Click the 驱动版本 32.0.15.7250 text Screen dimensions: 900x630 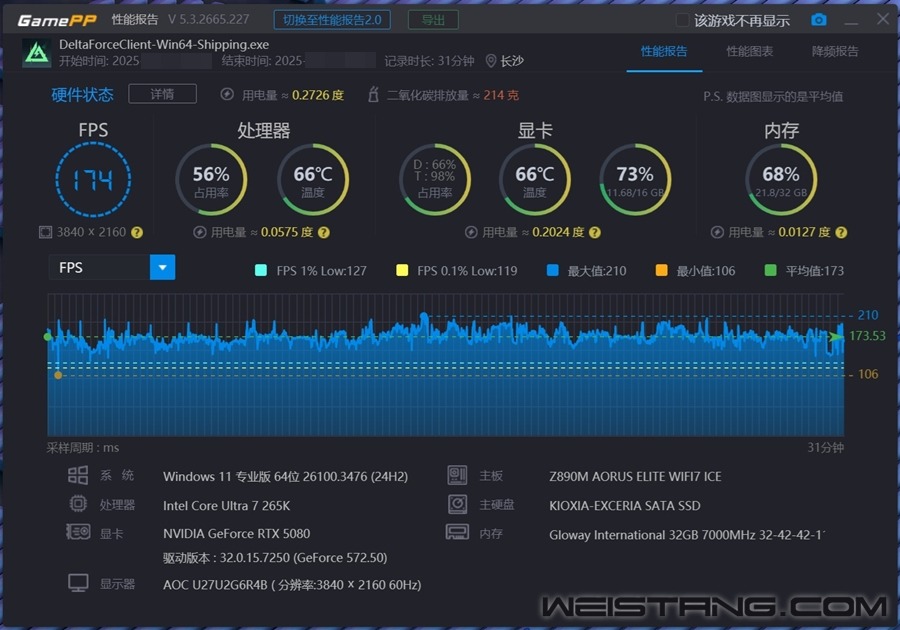(275, 558)
